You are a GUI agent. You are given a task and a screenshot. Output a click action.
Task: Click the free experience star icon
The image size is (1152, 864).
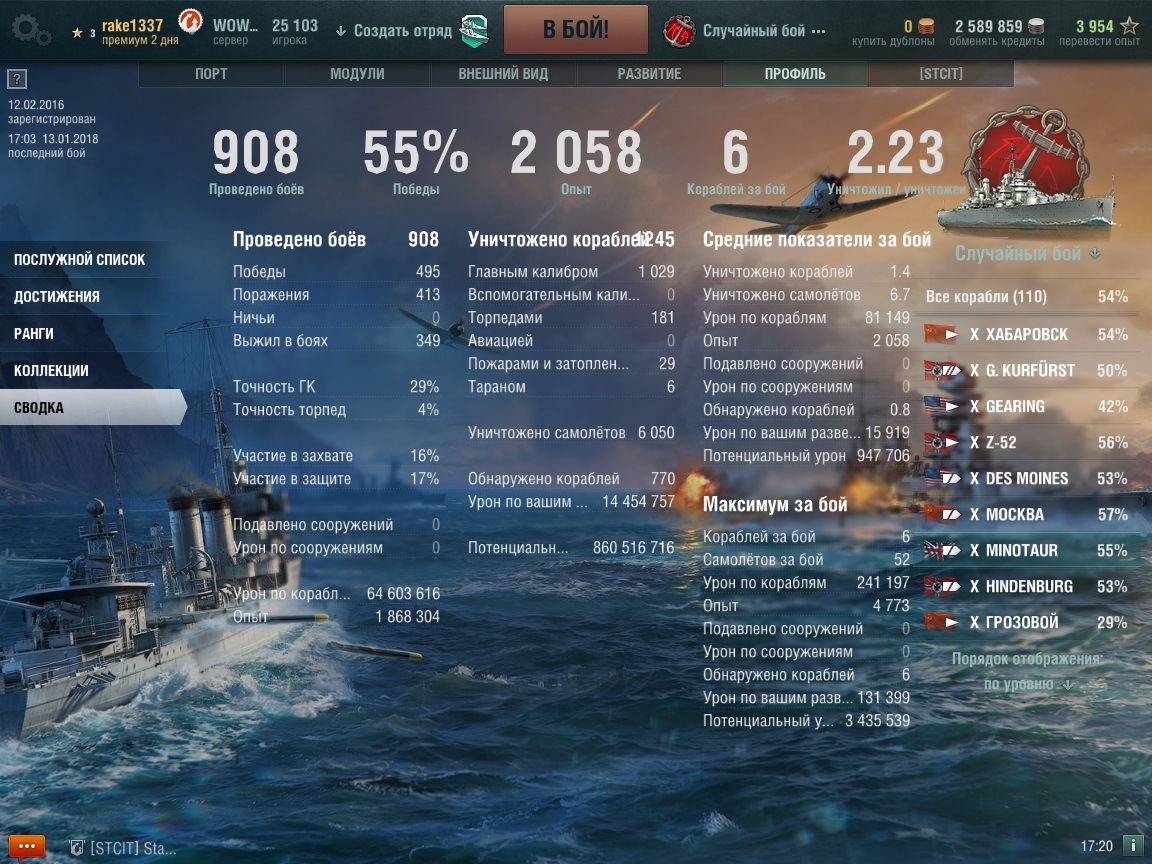coord(1129,26)
